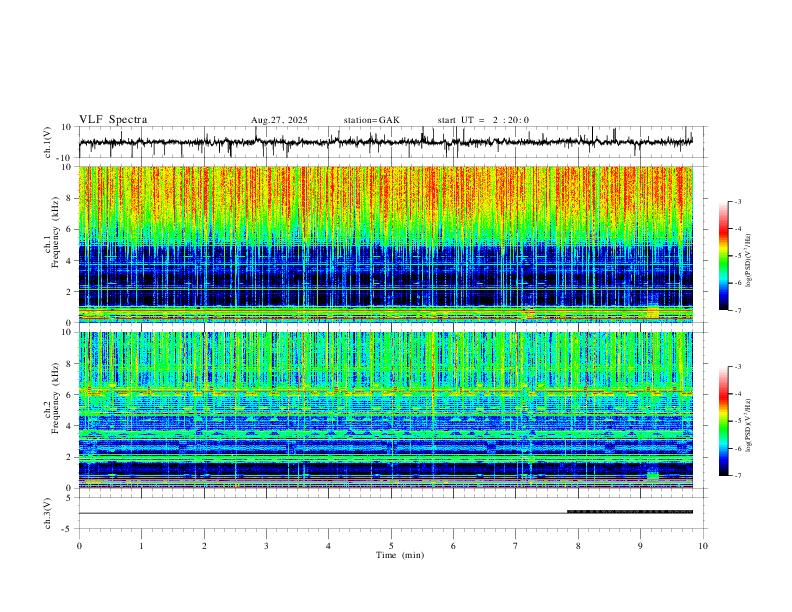Select the "ch.1 Frequency (kHz)" axis label
This screenshot has width=792, height=612.
click(x=52, y=232)
